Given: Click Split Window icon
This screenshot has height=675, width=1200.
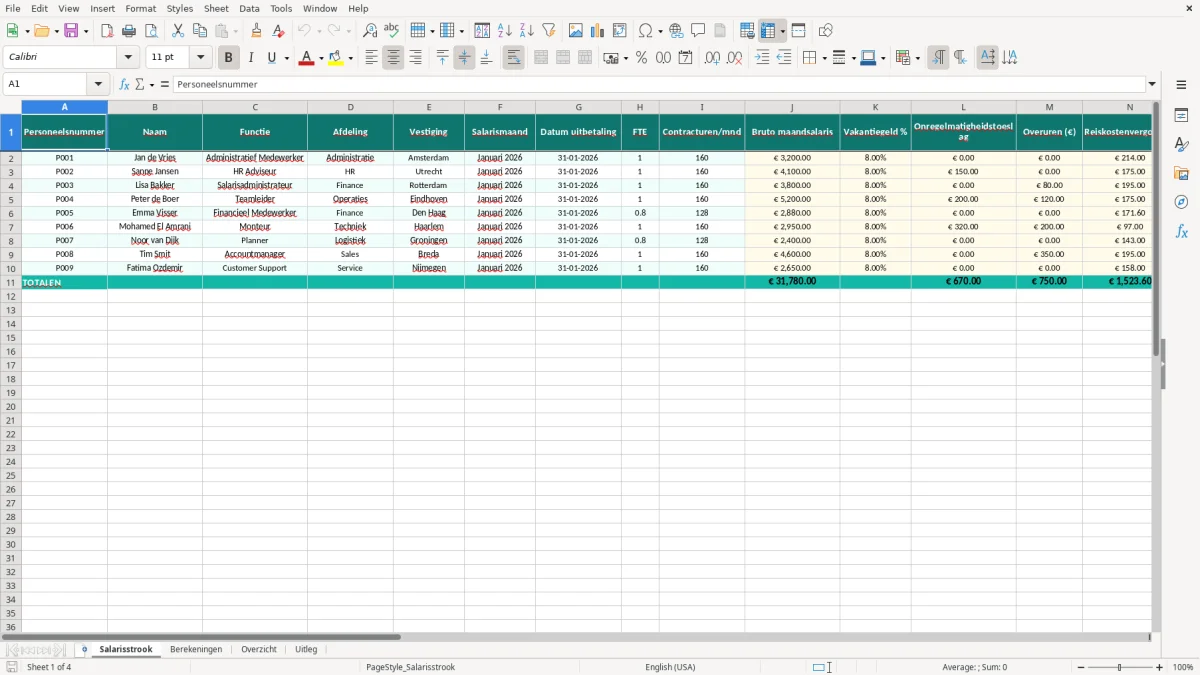Looking at the screenshot, I should (x=799, y=31).
